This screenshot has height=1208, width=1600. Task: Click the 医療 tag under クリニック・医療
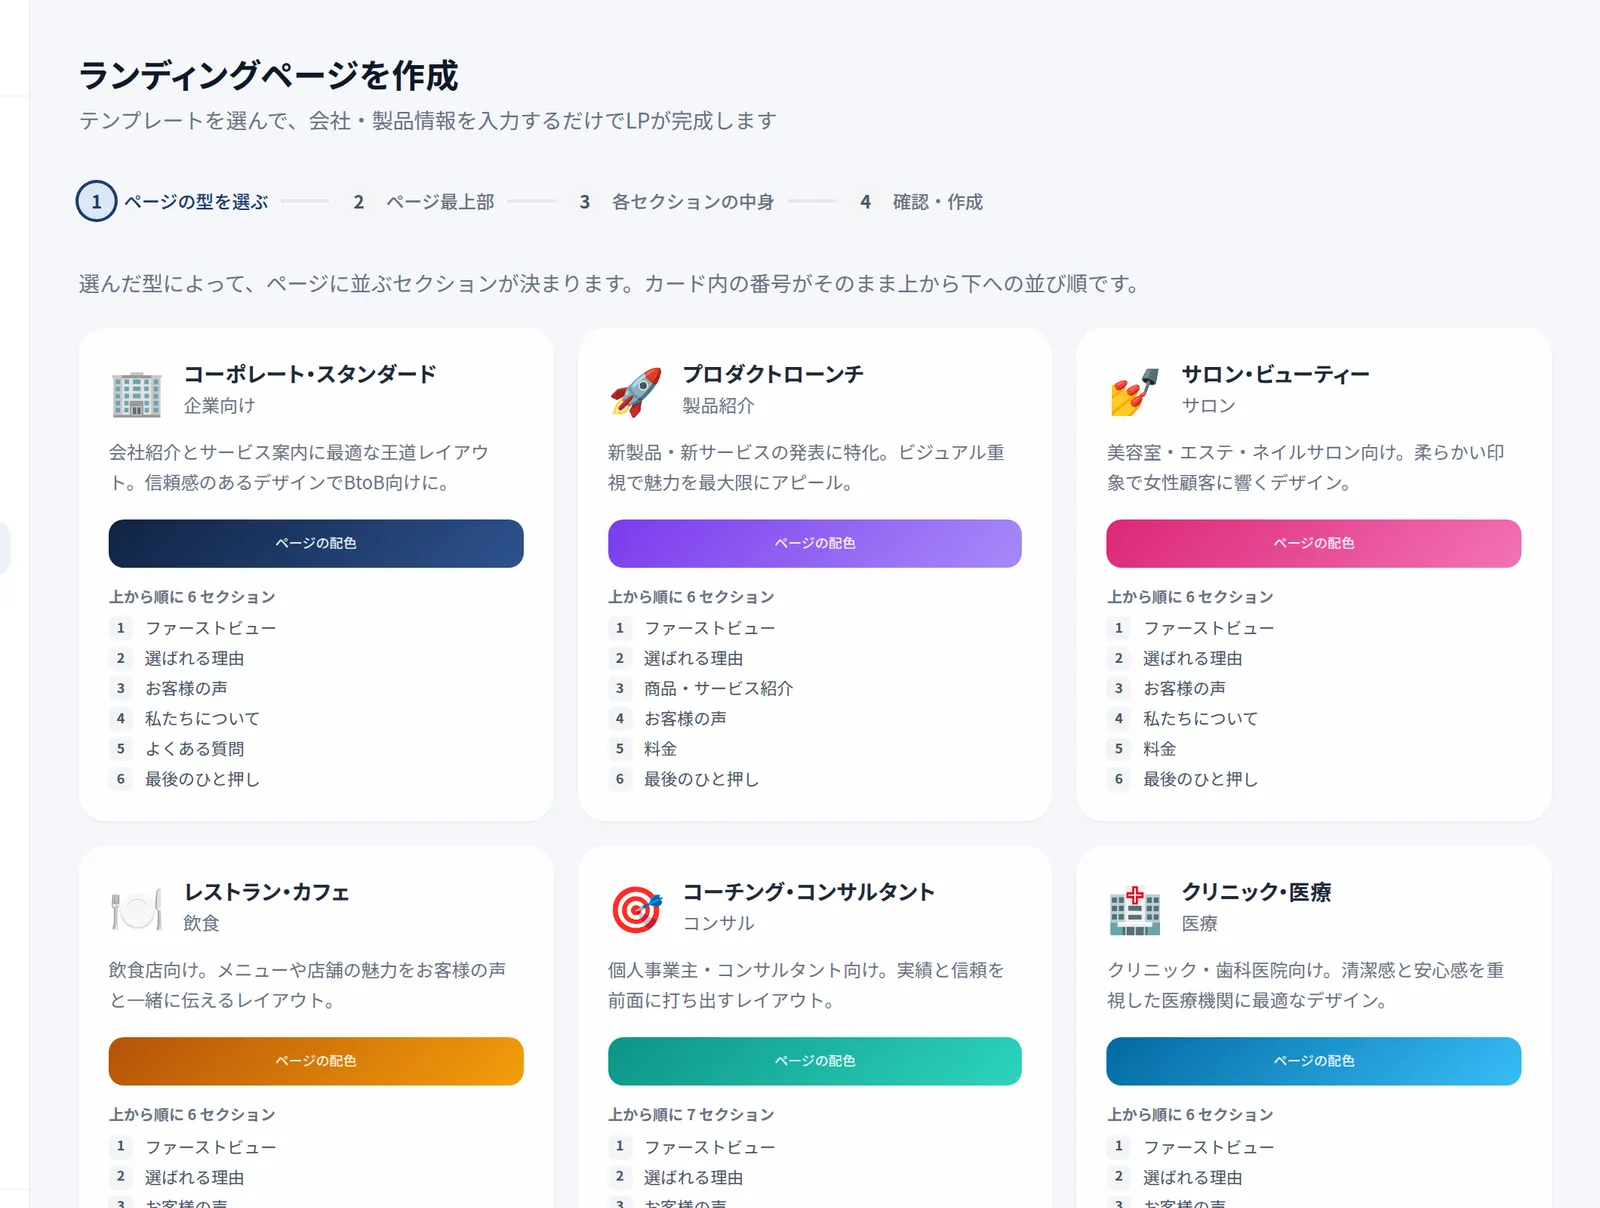click(1199, 924)
